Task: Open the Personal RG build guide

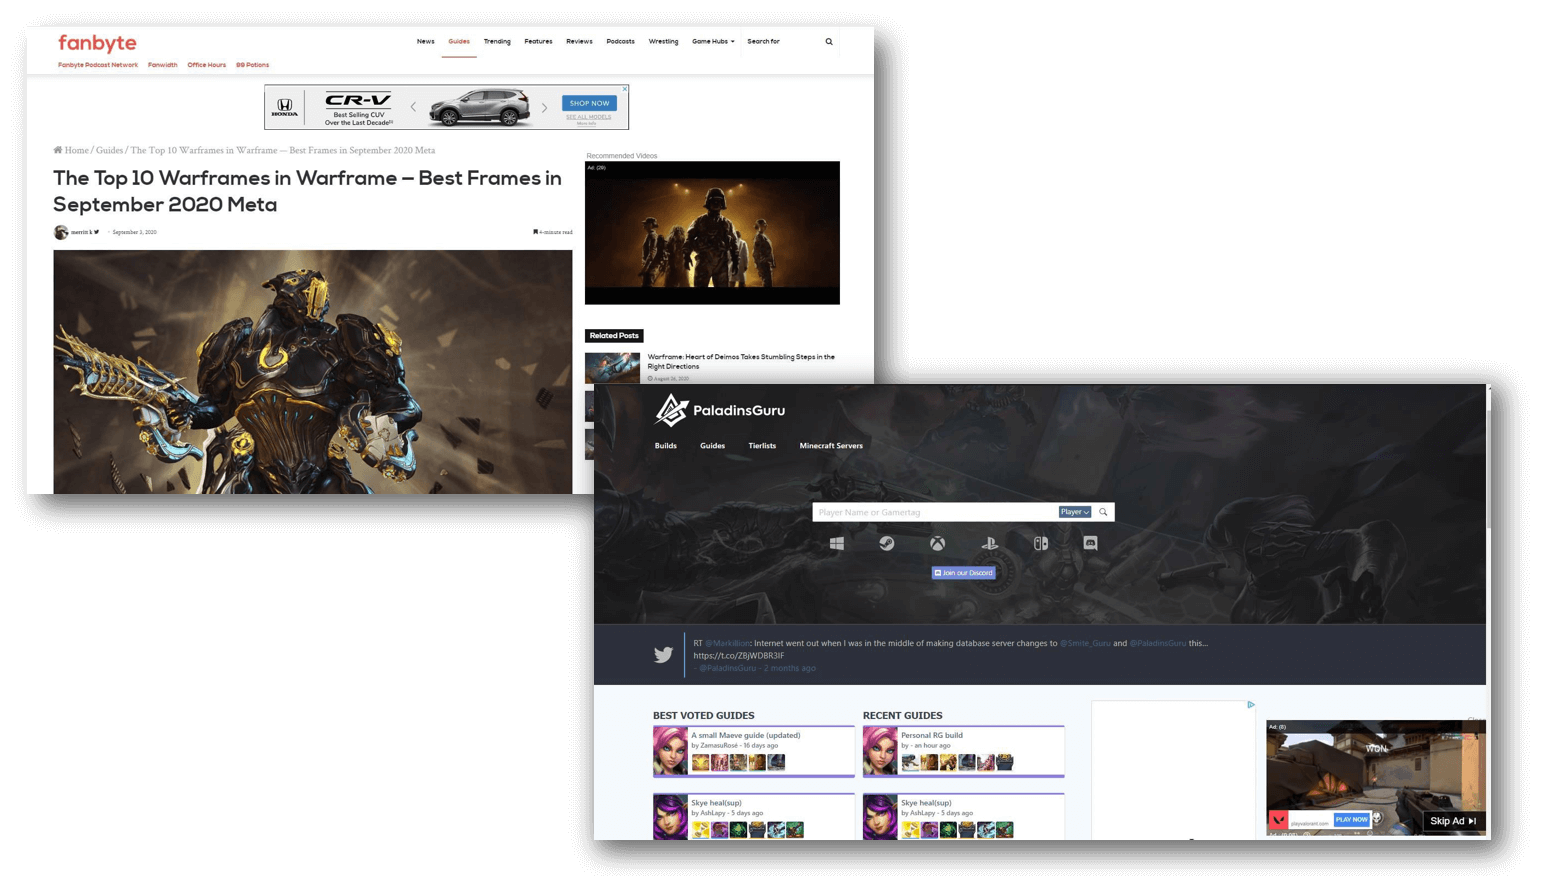Action: pos(932,735)
